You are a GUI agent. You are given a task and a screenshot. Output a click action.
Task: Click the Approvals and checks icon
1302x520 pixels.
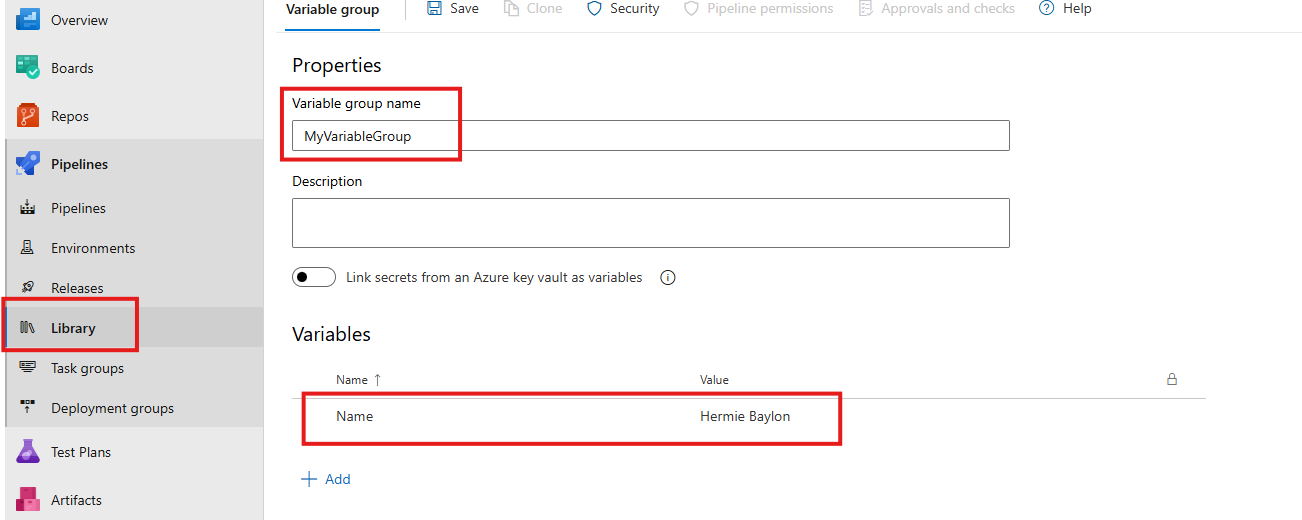(x=865, y=8)
